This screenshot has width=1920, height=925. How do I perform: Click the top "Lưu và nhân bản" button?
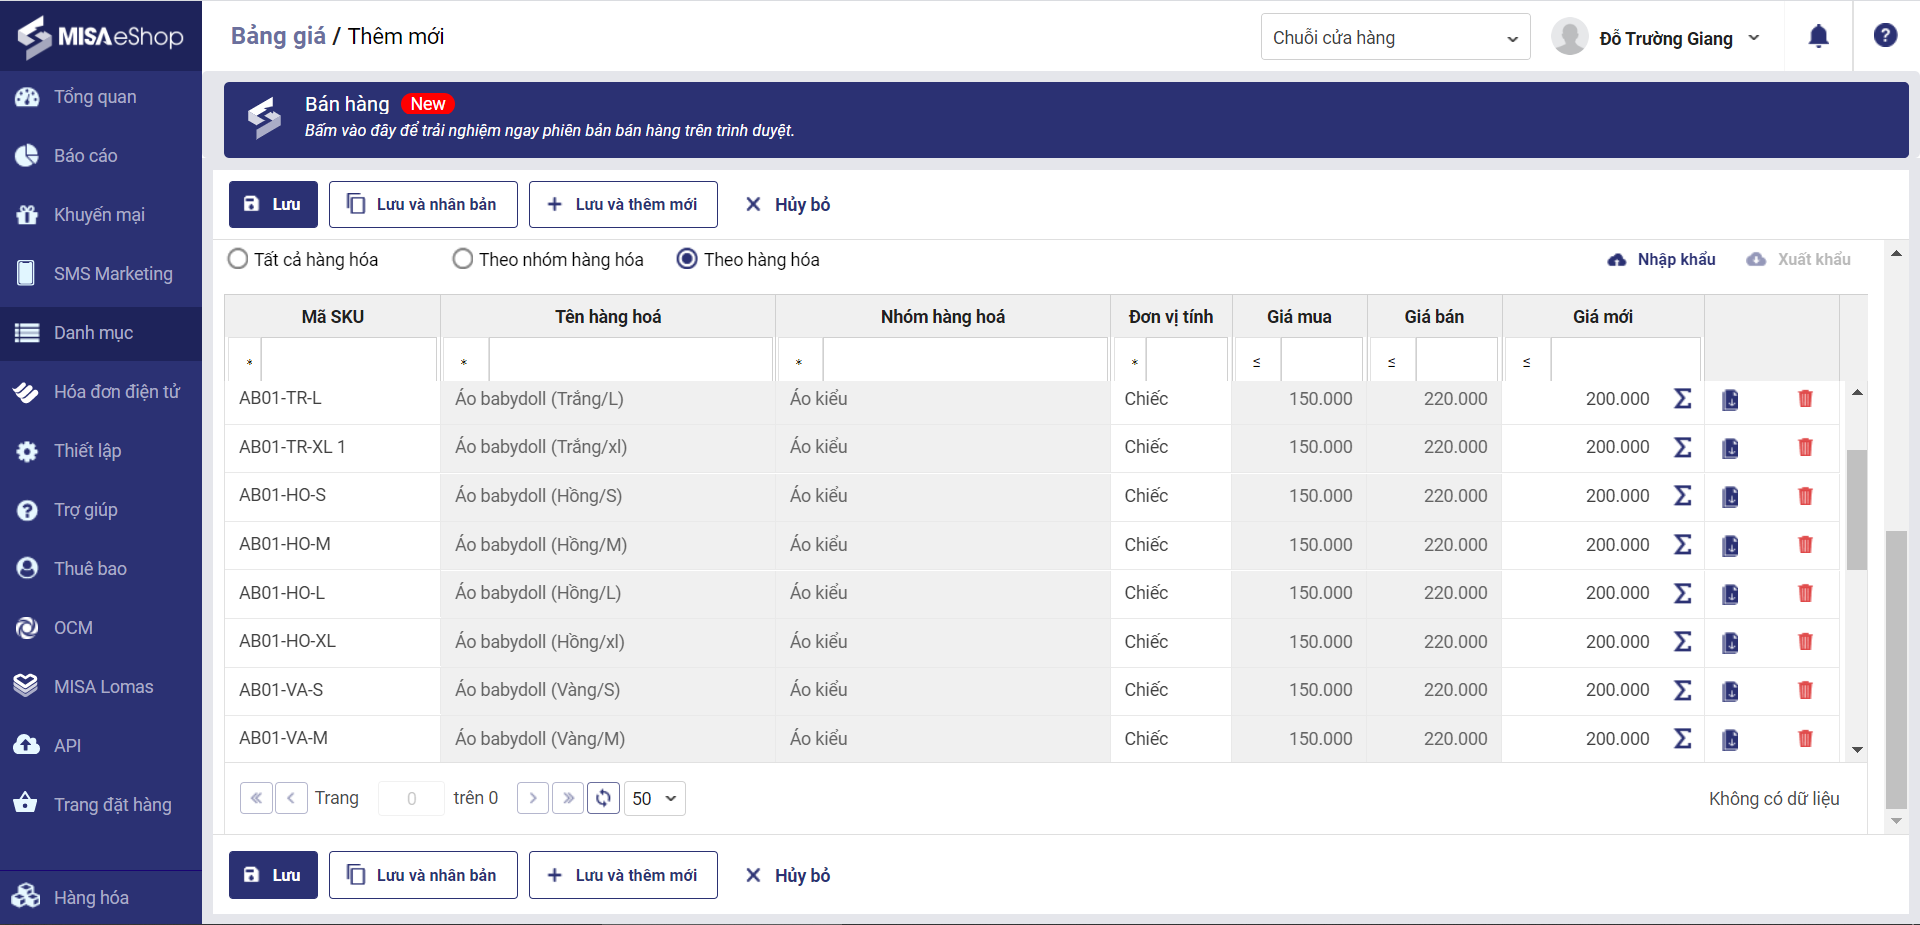[x=423, y=204]
